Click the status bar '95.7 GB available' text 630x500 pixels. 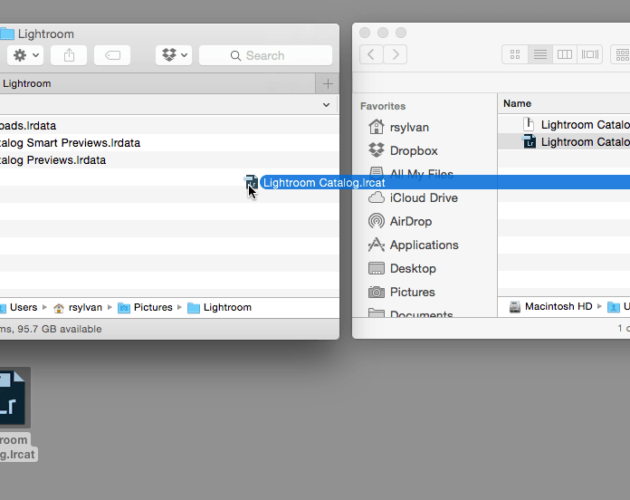coord(59,329)
